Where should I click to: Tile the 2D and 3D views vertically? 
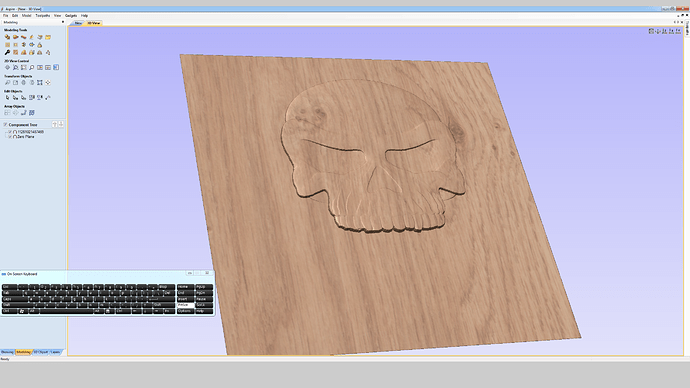tap(48, 67)
